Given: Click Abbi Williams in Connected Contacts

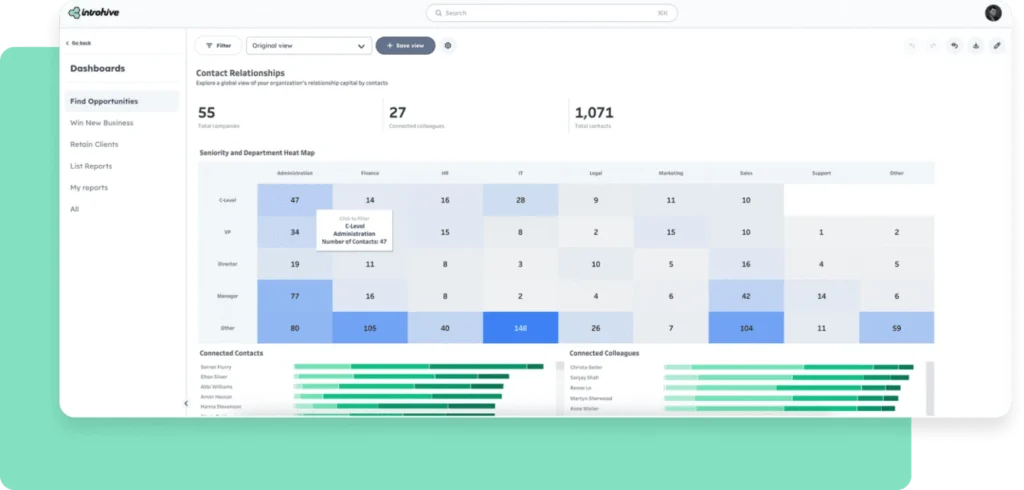Looking at the screenshot, I should [216, 386].
